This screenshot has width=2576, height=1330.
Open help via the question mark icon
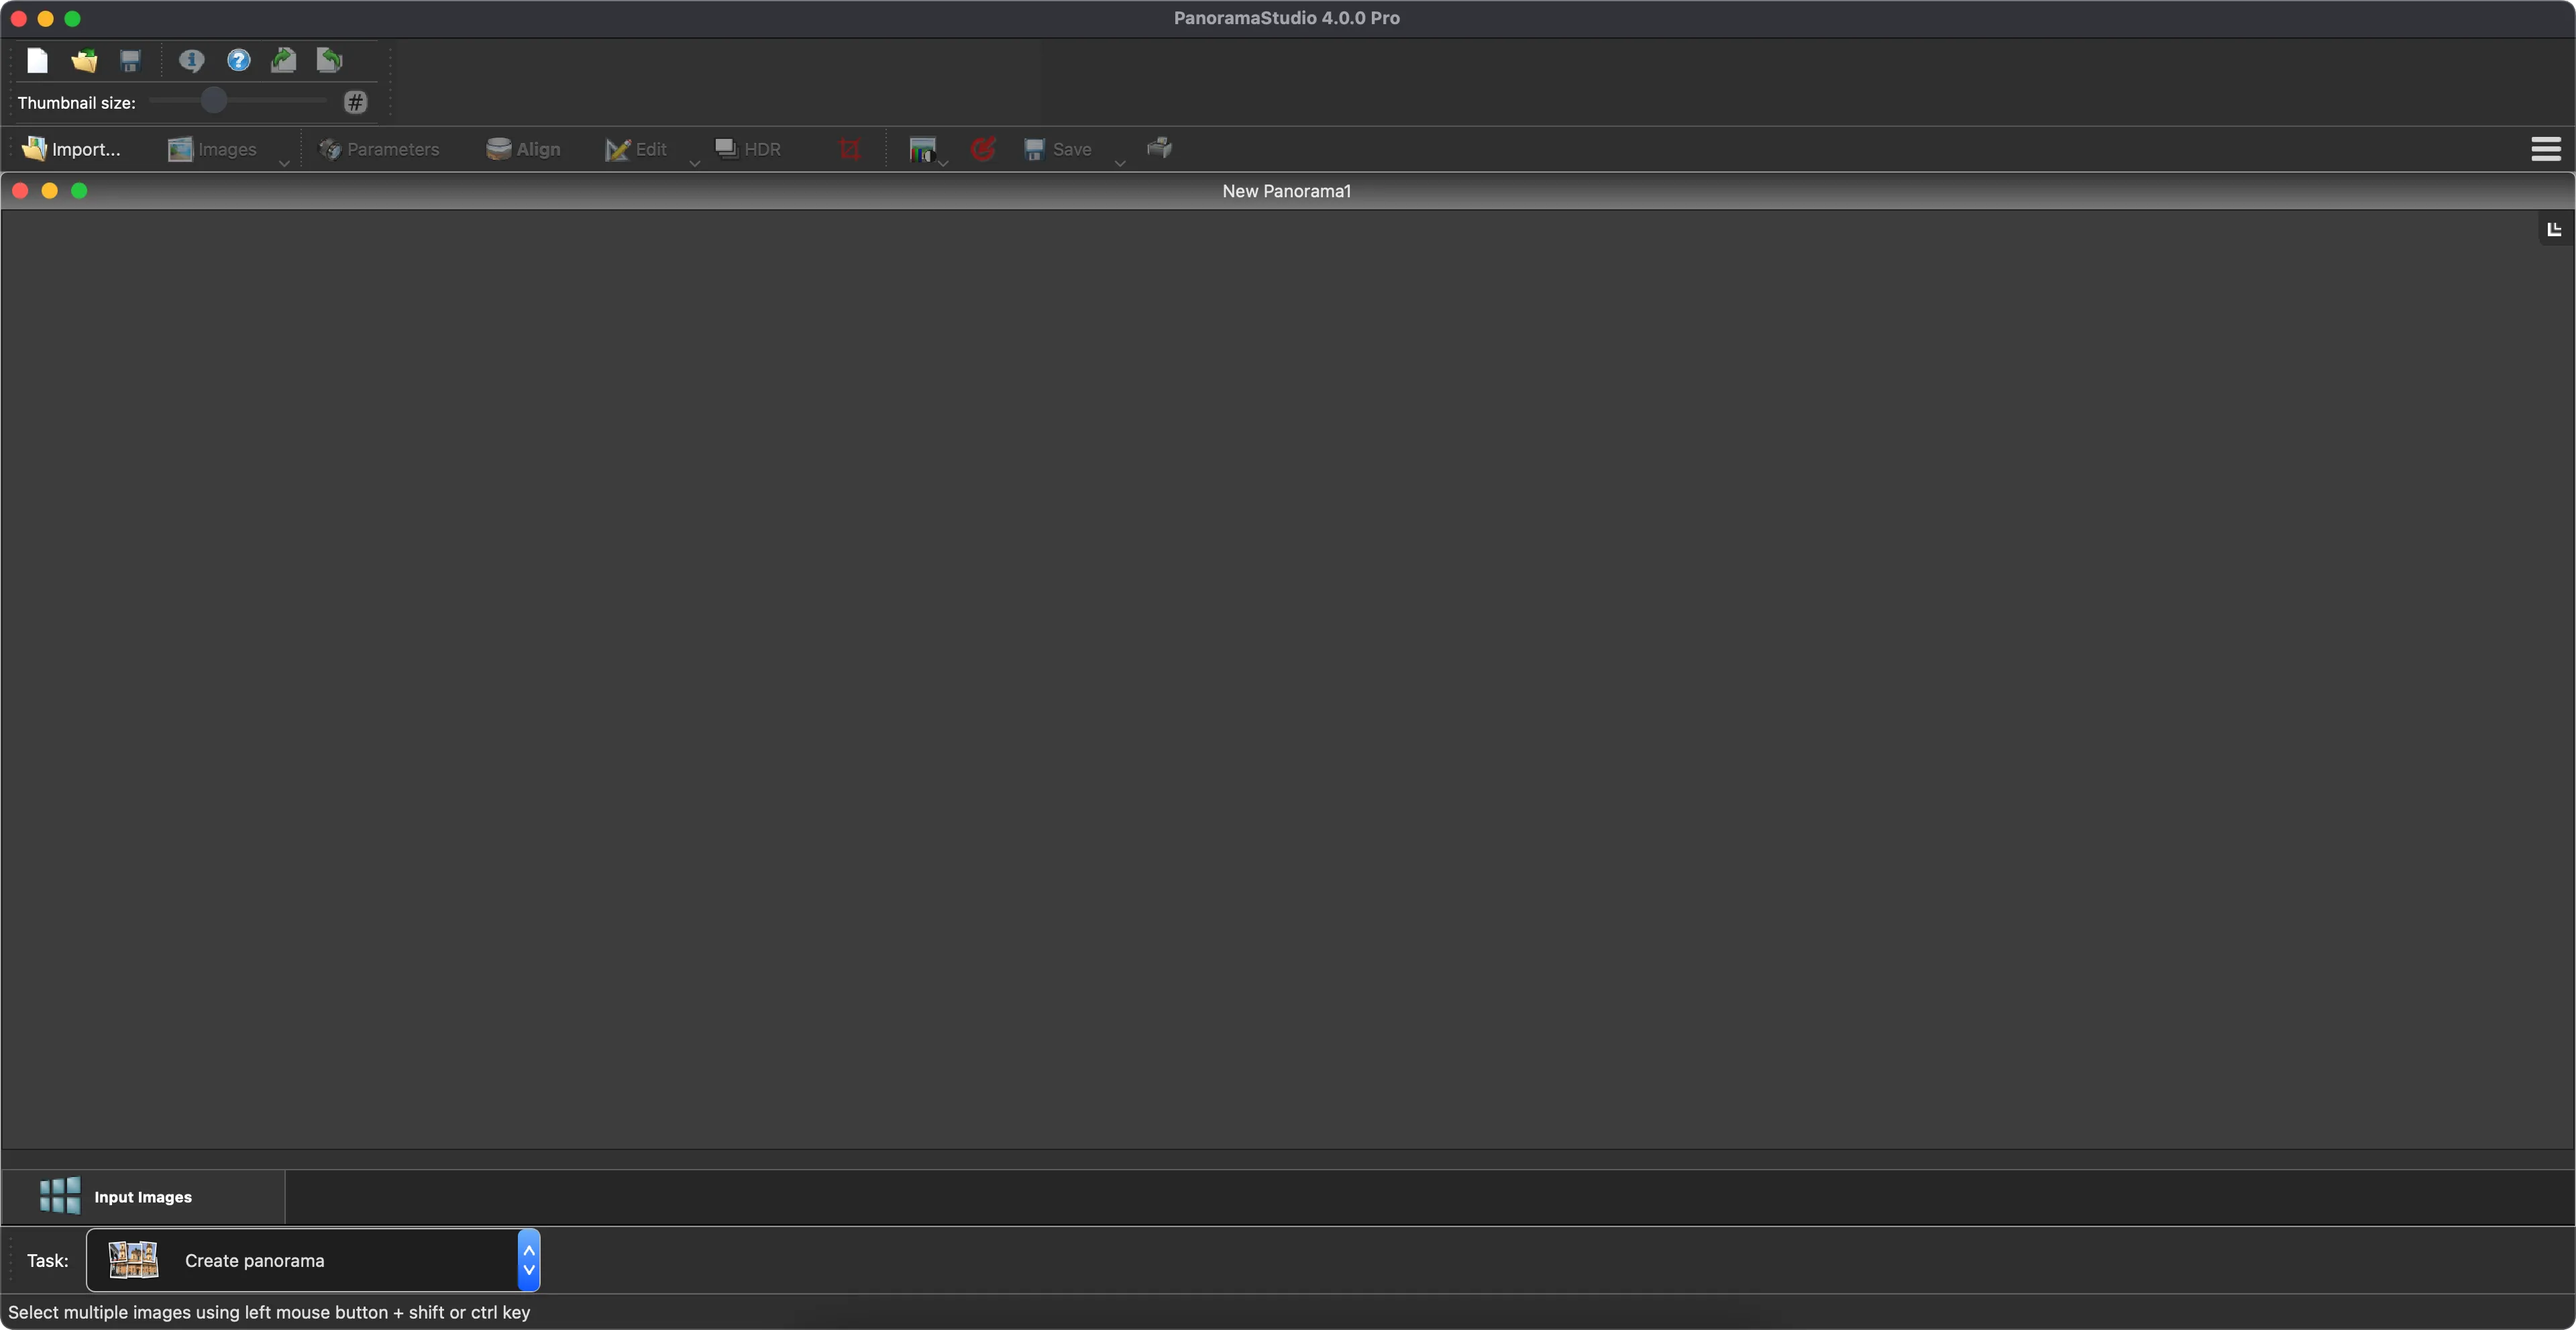click(x=238, y=61)
